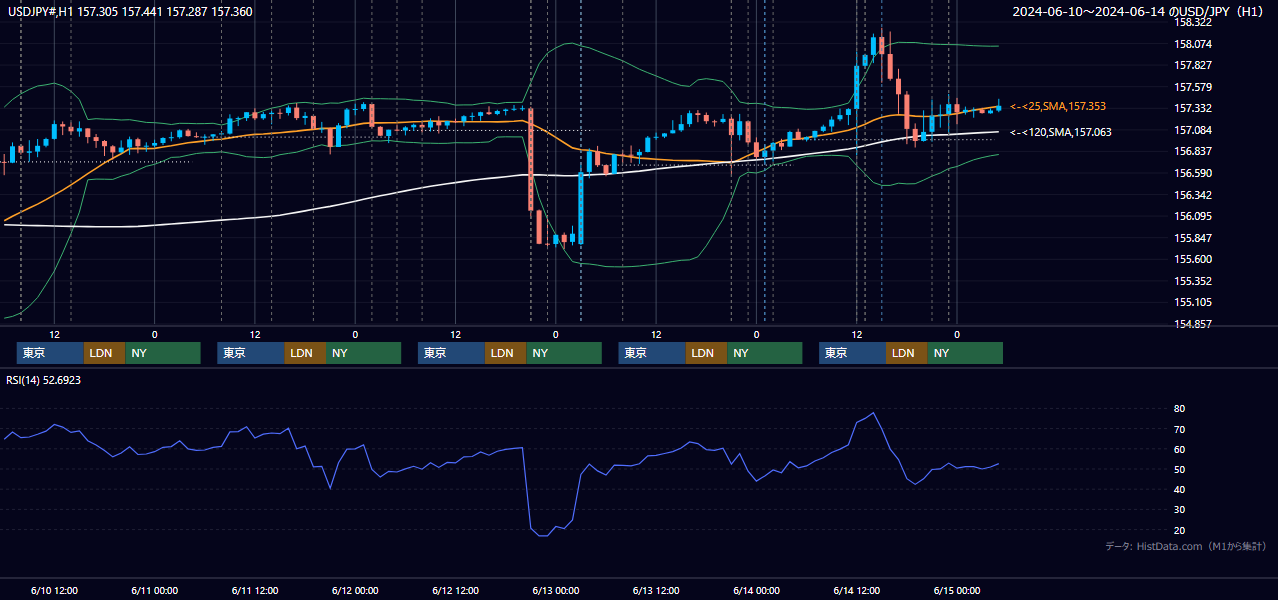Screen dimensions: 1278x600
Task: Click the データ: HistData.com source note
Action: tap(1186, 546)
